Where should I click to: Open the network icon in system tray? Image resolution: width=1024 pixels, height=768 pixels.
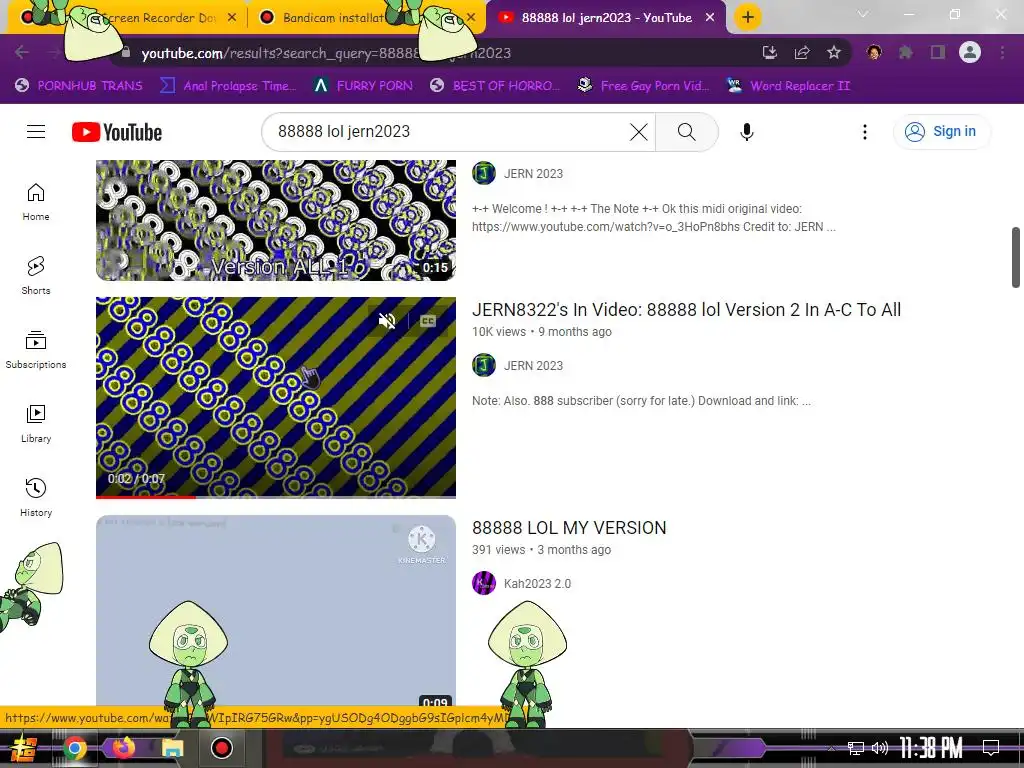pos(856,748)
